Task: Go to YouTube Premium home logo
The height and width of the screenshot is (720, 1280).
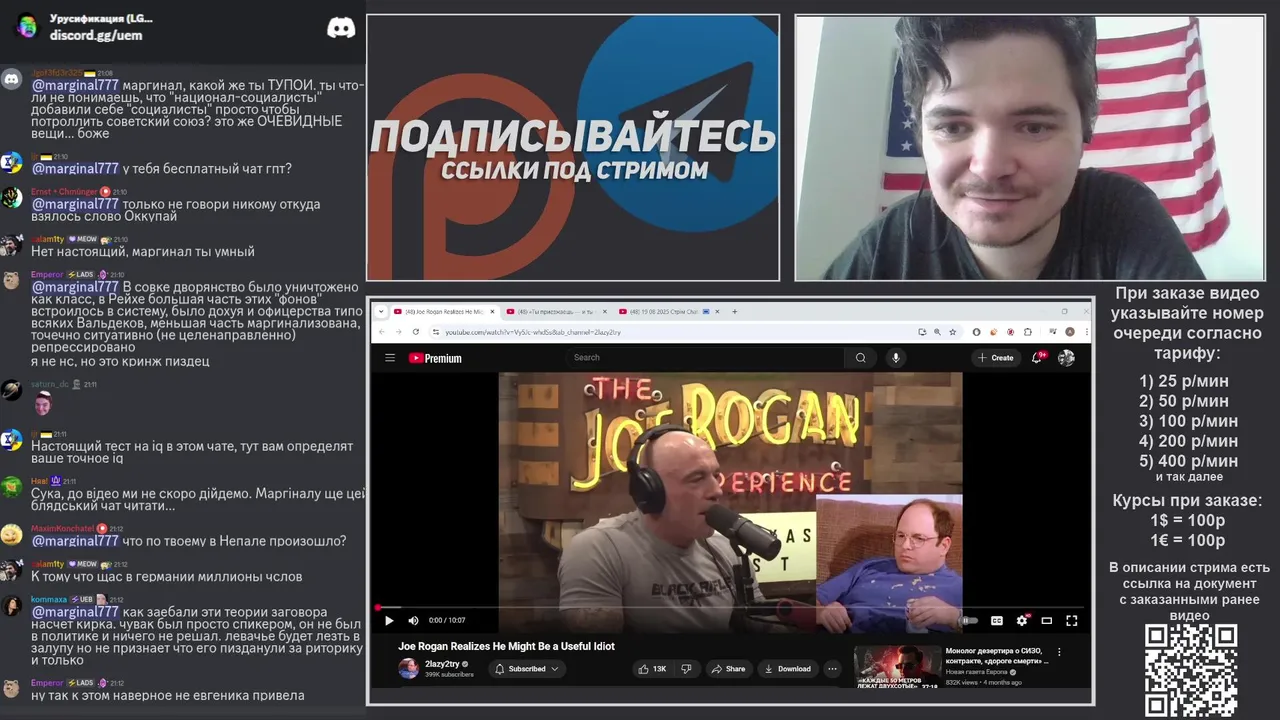Action: [435, 358]
